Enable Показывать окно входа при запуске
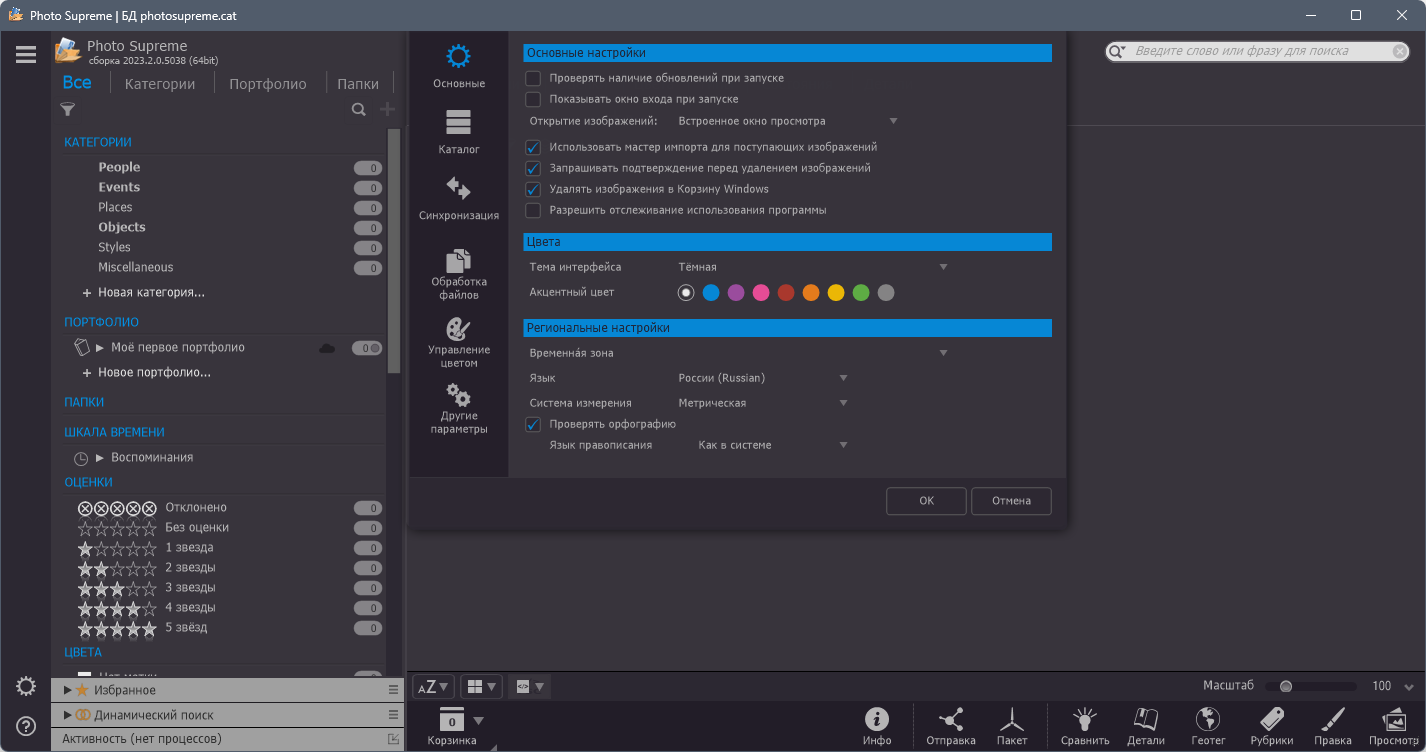 point(533,99)
